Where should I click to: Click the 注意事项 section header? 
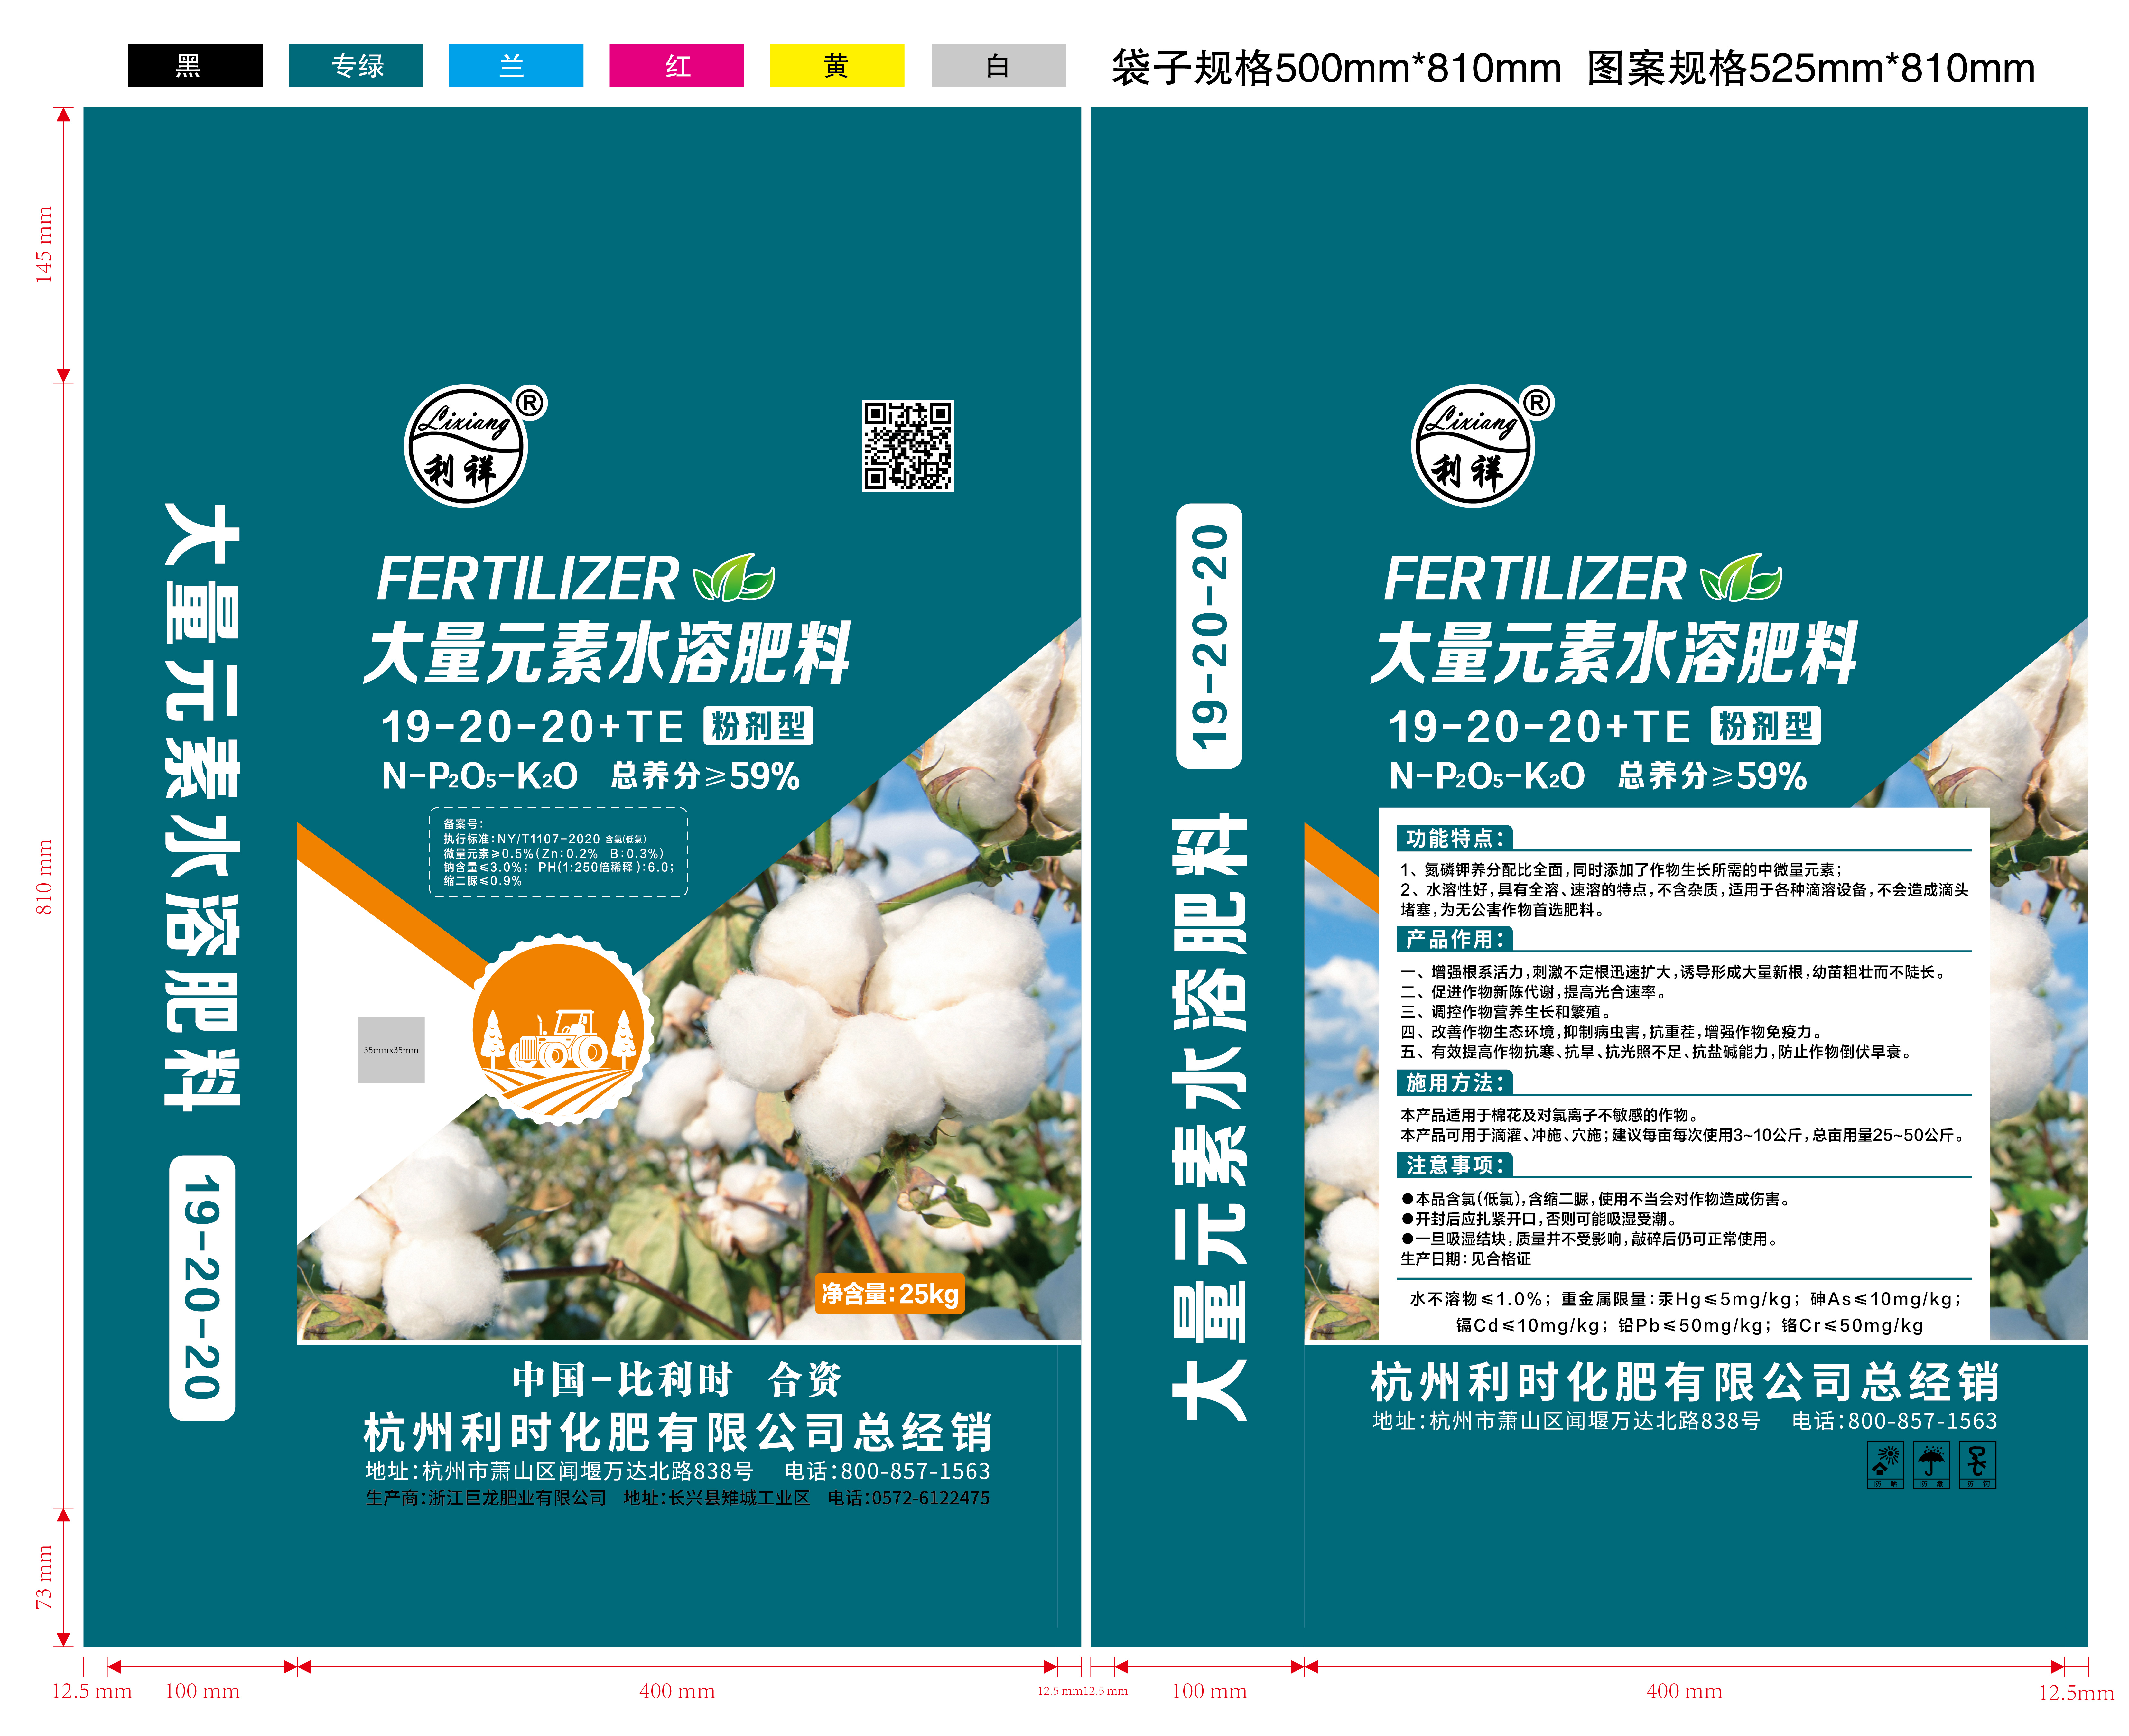(x=1455, y=1165)
